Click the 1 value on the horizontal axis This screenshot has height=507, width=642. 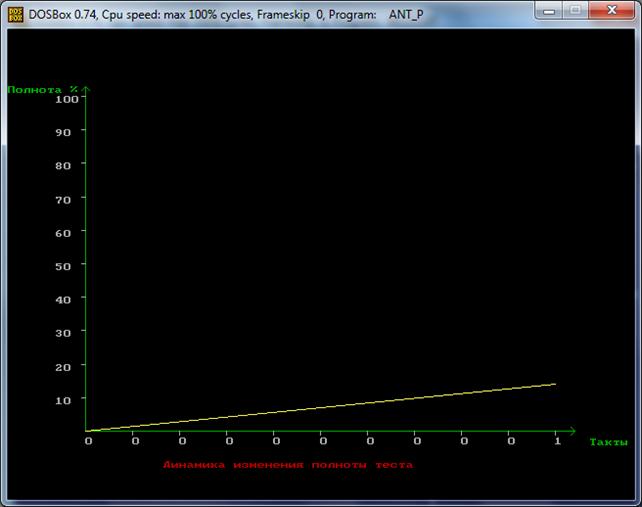click(557, 441)
